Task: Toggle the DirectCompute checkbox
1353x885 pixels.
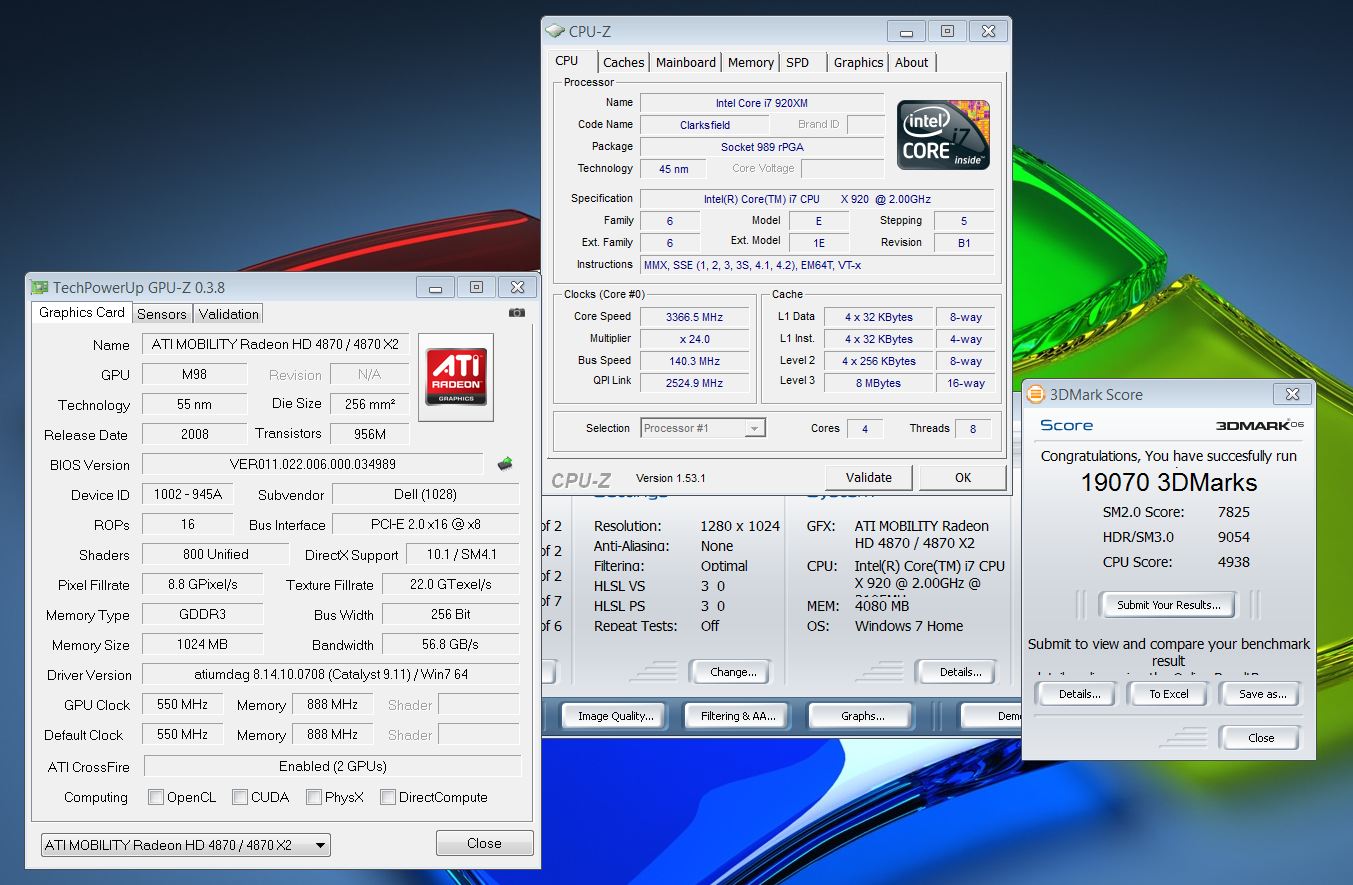Action: tap(388, 797)
